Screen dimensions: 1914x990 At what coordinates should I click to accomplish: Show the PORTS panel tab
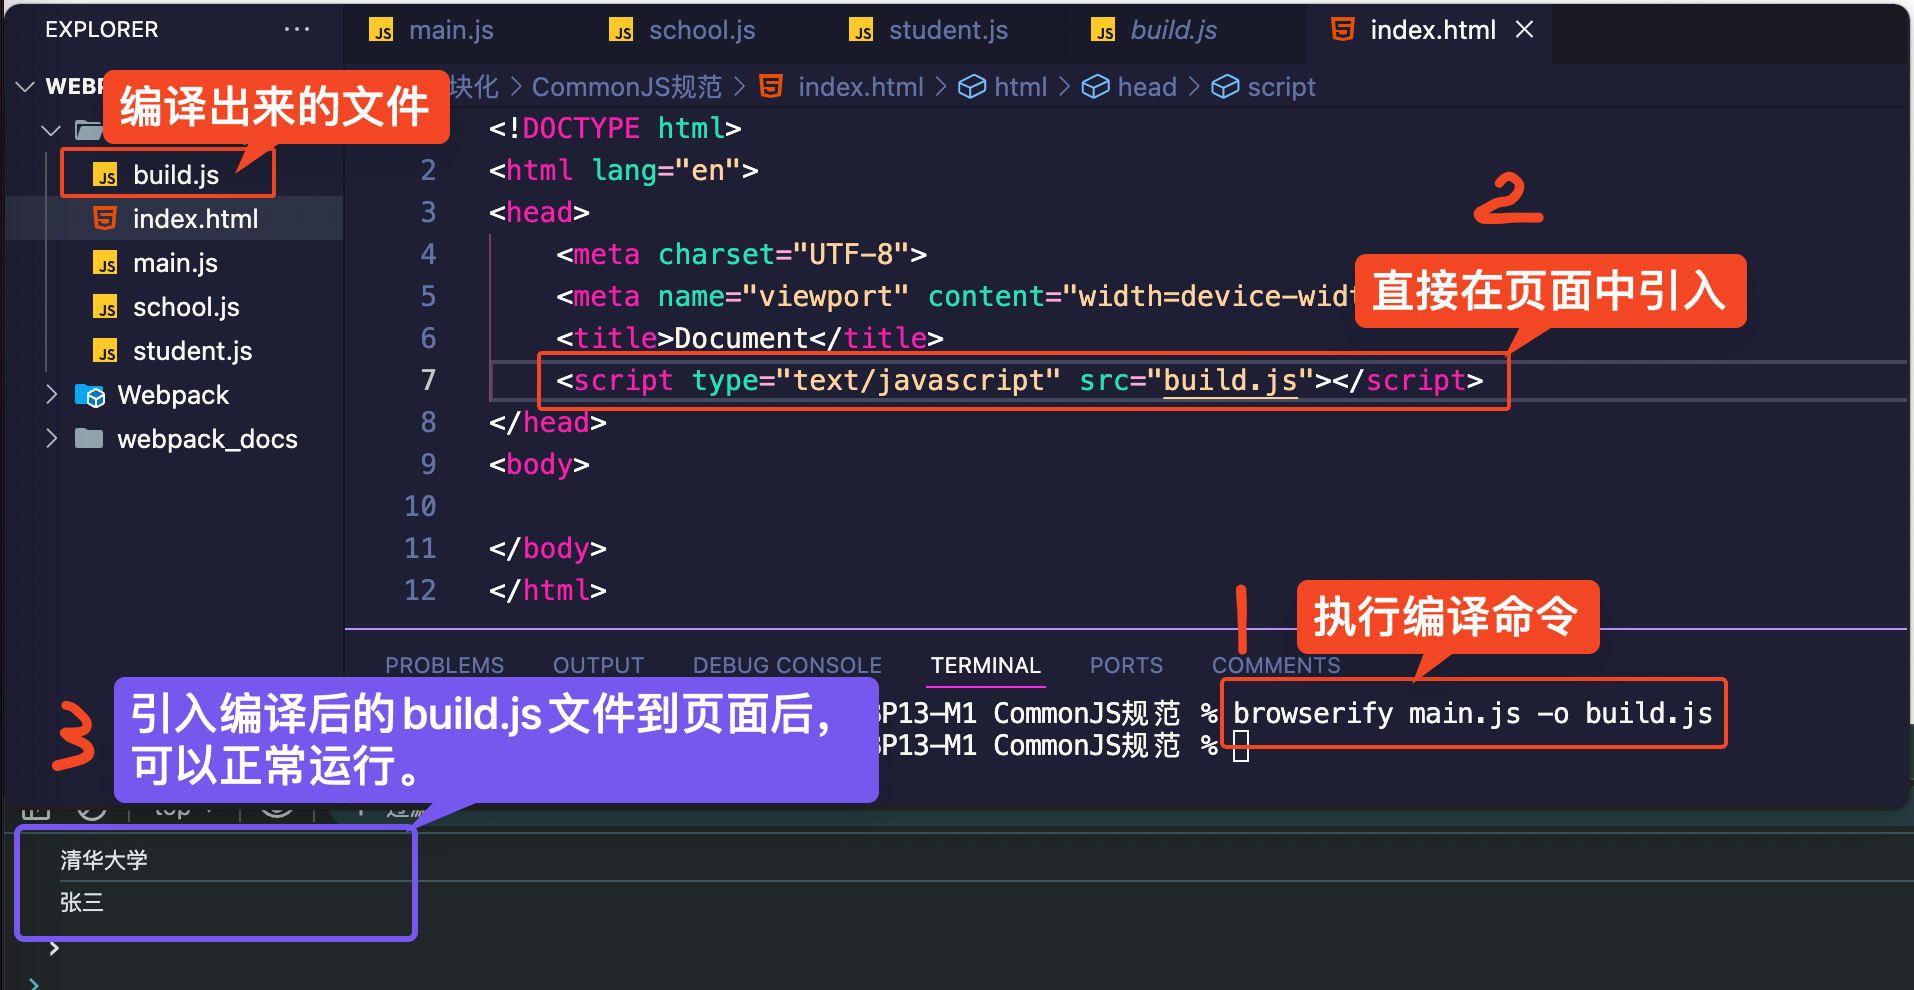click(x=1126, y=665)
